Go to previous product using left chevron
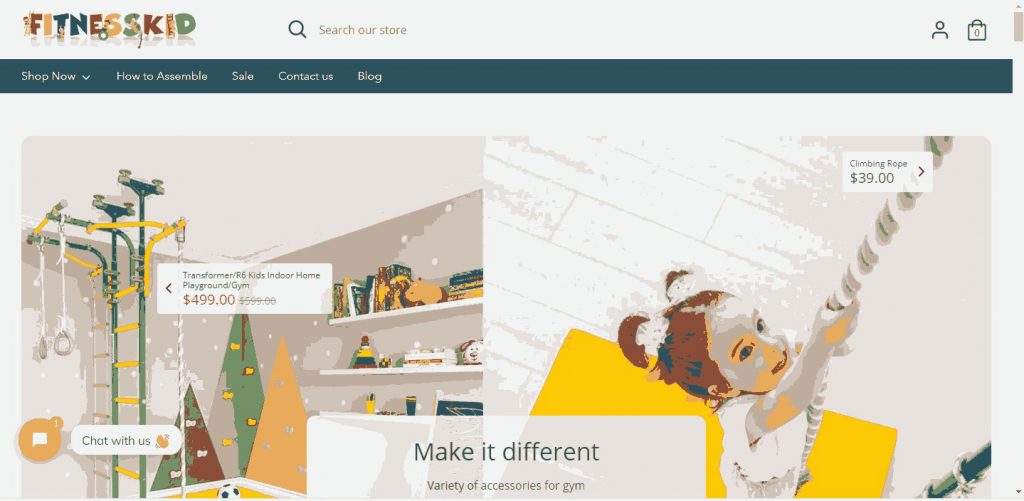1024x501 pixels. [x=168, y=288]
